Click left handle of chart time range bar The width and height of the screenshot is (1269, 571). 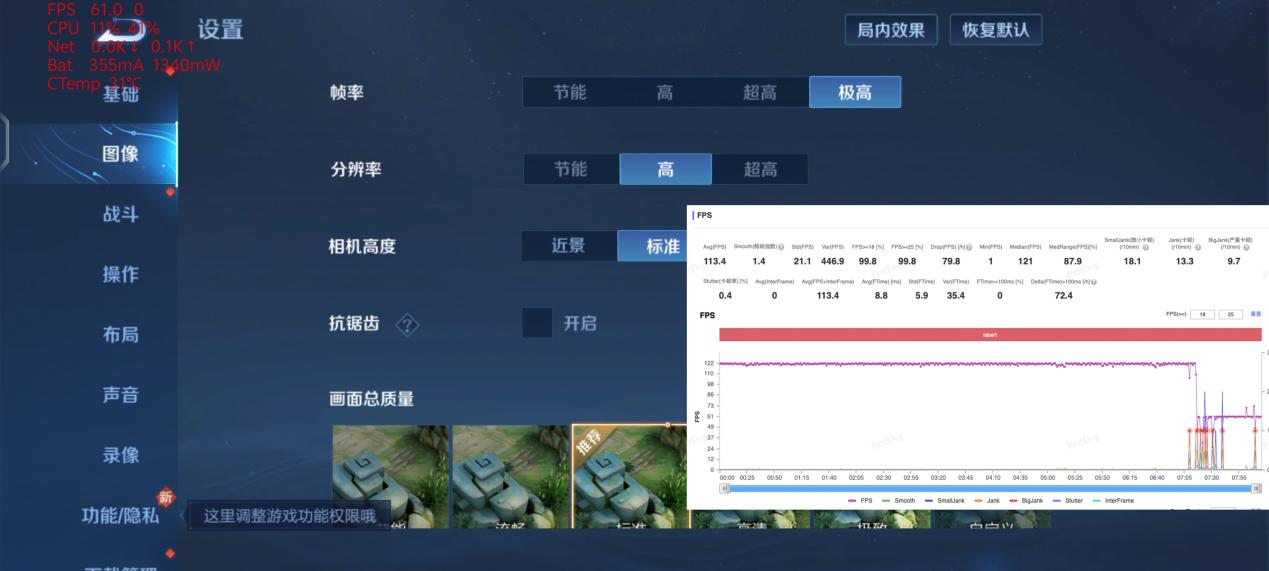click(x=725, y=488)
